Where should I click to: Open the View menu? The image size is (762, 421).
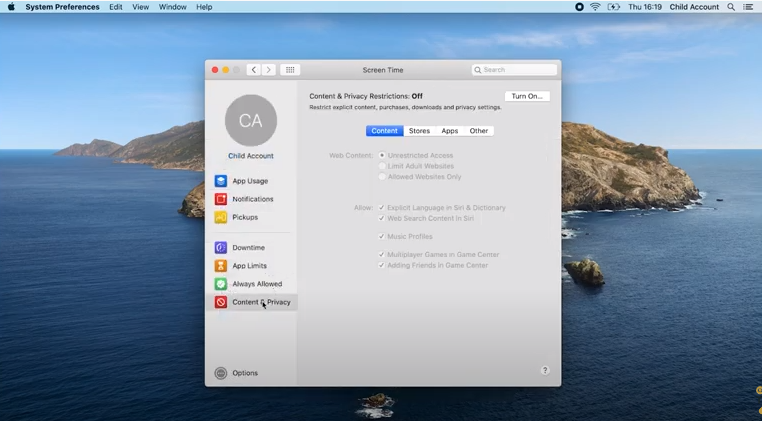click(x=140, y=7)
